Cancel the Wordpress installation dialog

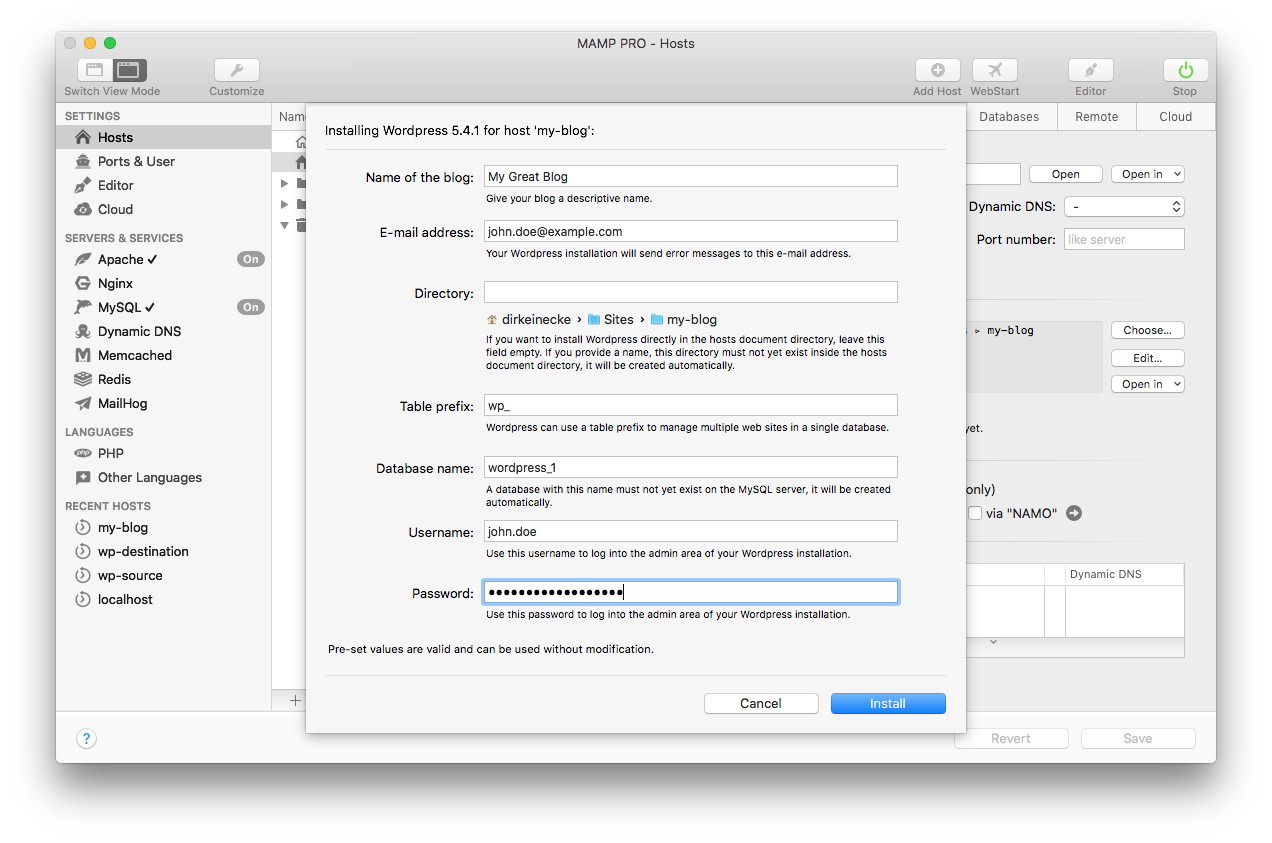pyautogui.click(x=760, y=703)
